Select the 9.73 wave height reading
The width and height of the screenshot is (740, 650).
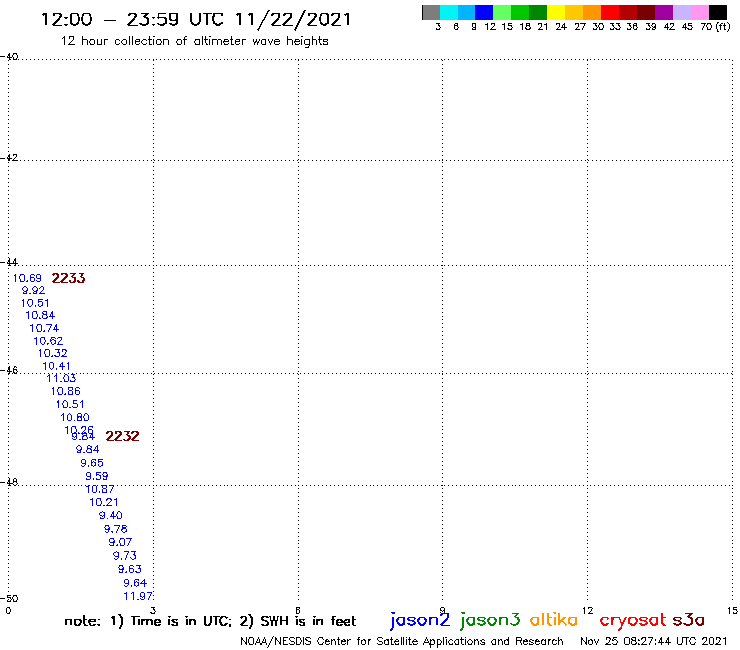[x=125, y=556]
